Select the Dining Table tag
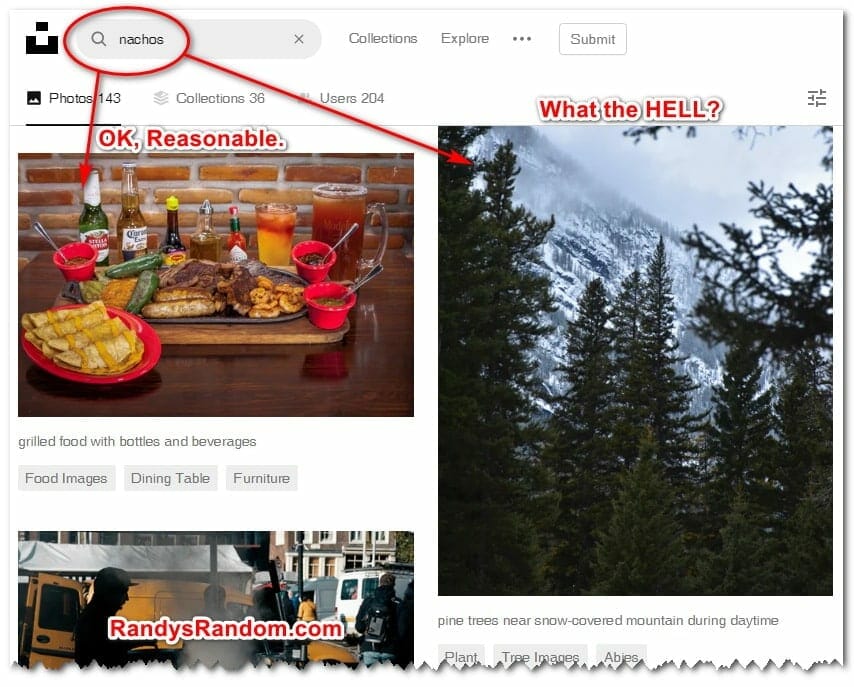The height and width of the screenshot is (687, 854). click(170, 478)
